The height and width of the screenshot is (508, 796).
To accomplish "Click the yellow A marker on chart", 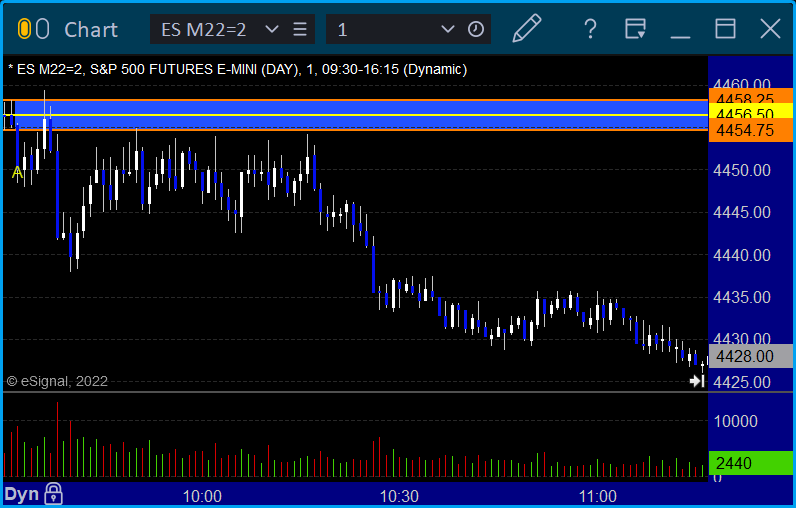I will (17, 173).
